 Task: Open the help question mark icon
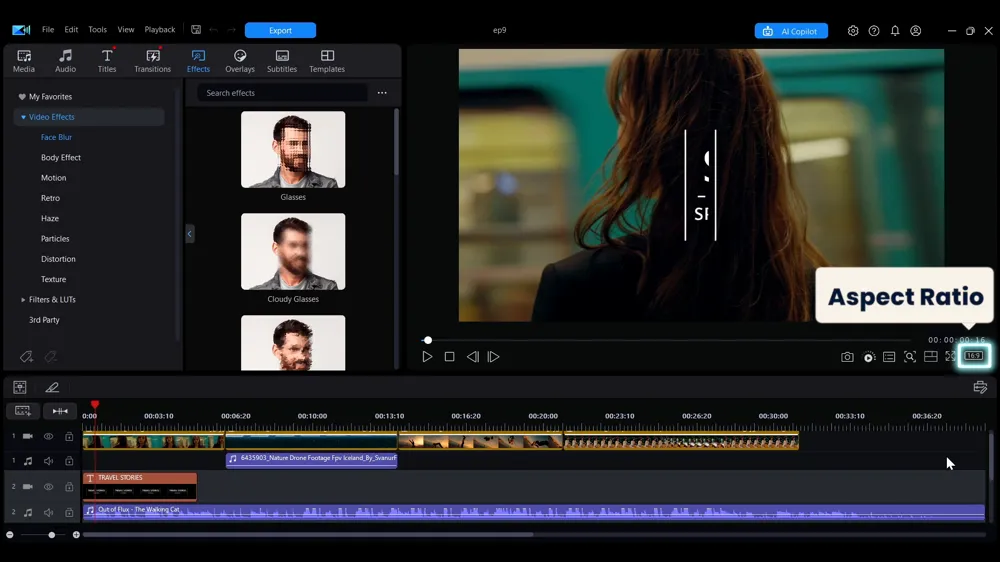(874, 31)
